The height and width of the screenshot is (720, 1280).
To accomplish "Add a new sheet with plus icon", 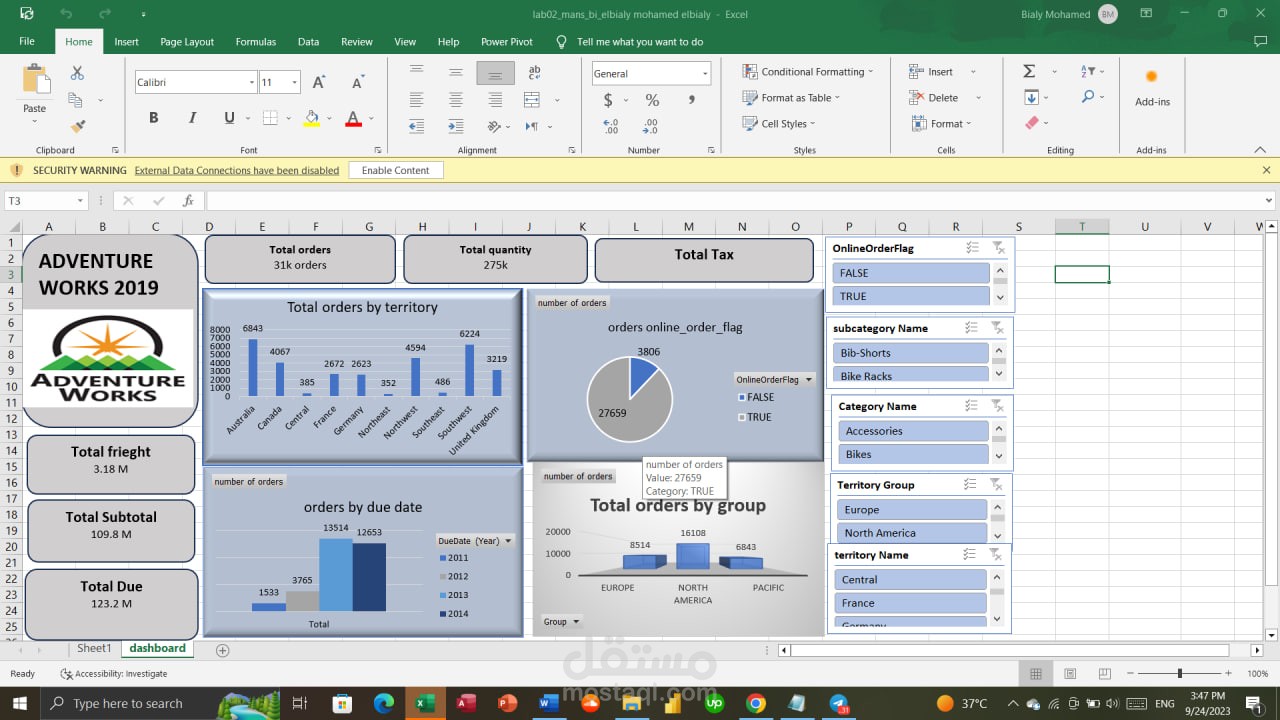I will coord(222,650).
